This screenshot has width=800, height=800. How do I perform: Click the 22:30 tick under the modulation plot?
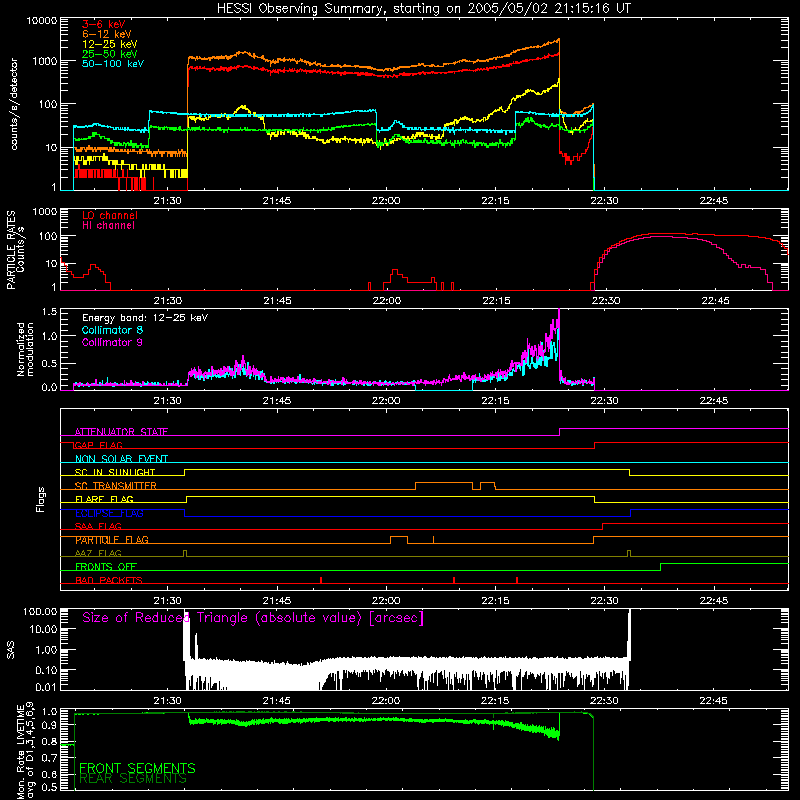coord(605,401)
